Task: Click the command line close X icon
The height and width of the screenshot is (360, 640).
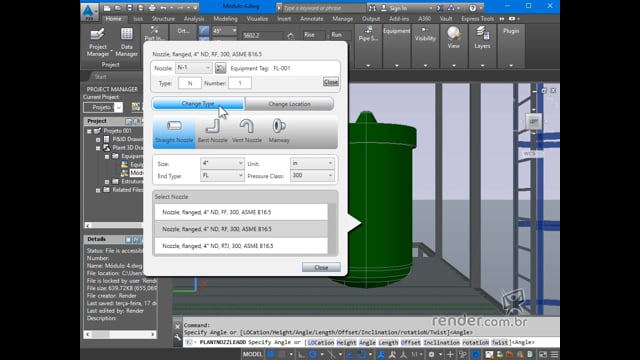Action: click(x=177, y=327)
